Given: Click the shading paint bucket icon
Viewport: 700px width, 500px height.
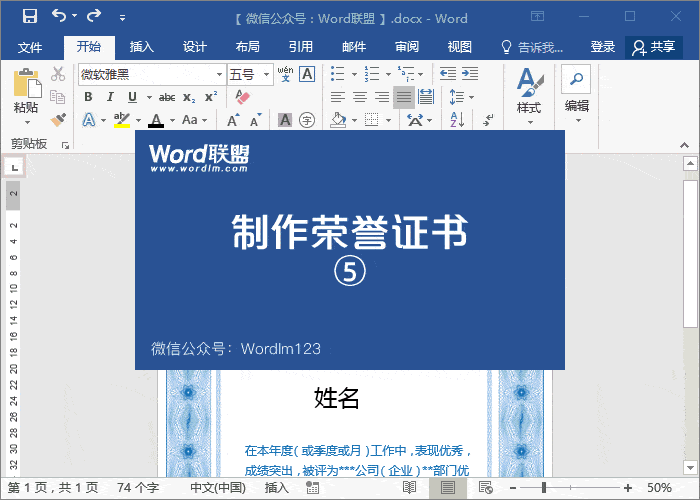Looking at the screenshot, I should click(x=338, y=120).
